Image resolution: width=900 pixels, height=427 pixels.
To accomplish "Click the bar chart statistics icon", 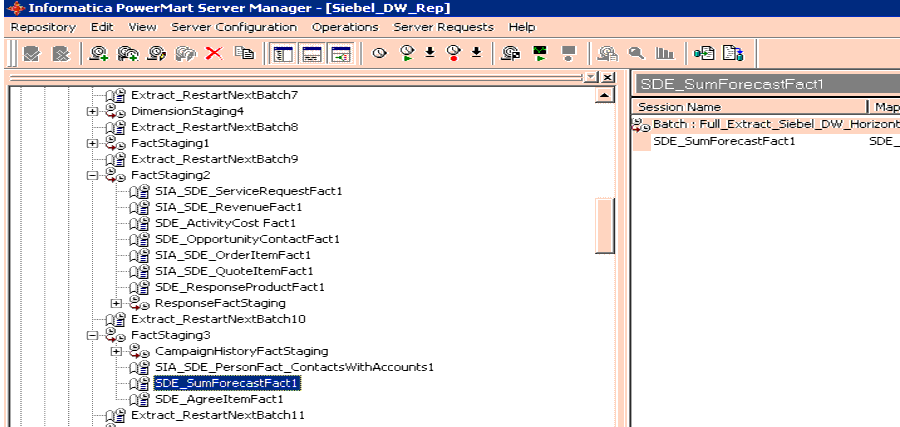I will (665, 53).
